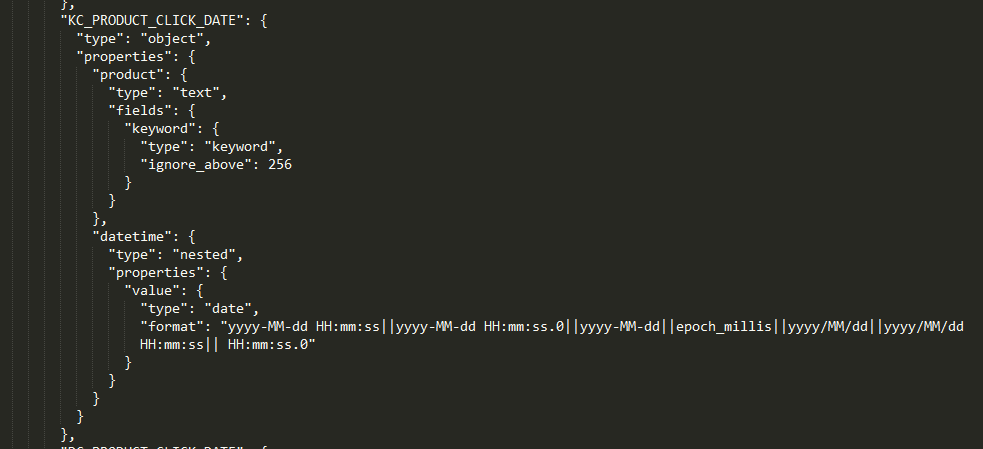Click the "keyword" type value string
This screenshot has height=449, width=983.
coord(240,147)
